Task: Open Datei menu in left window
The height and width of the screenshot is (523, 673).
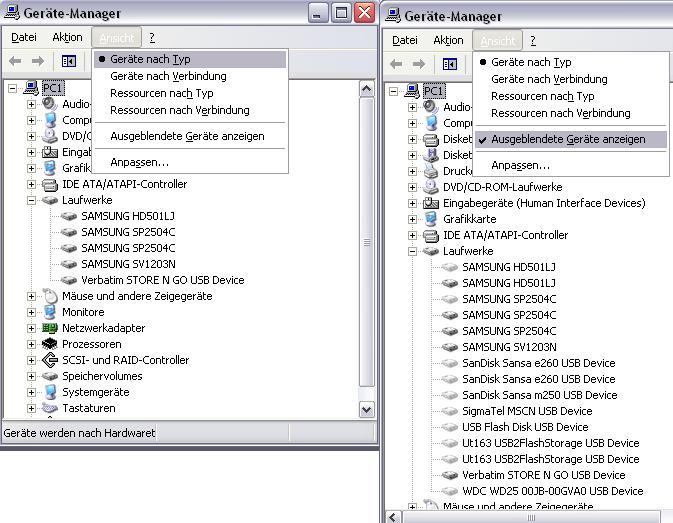Action: point(24,37)
